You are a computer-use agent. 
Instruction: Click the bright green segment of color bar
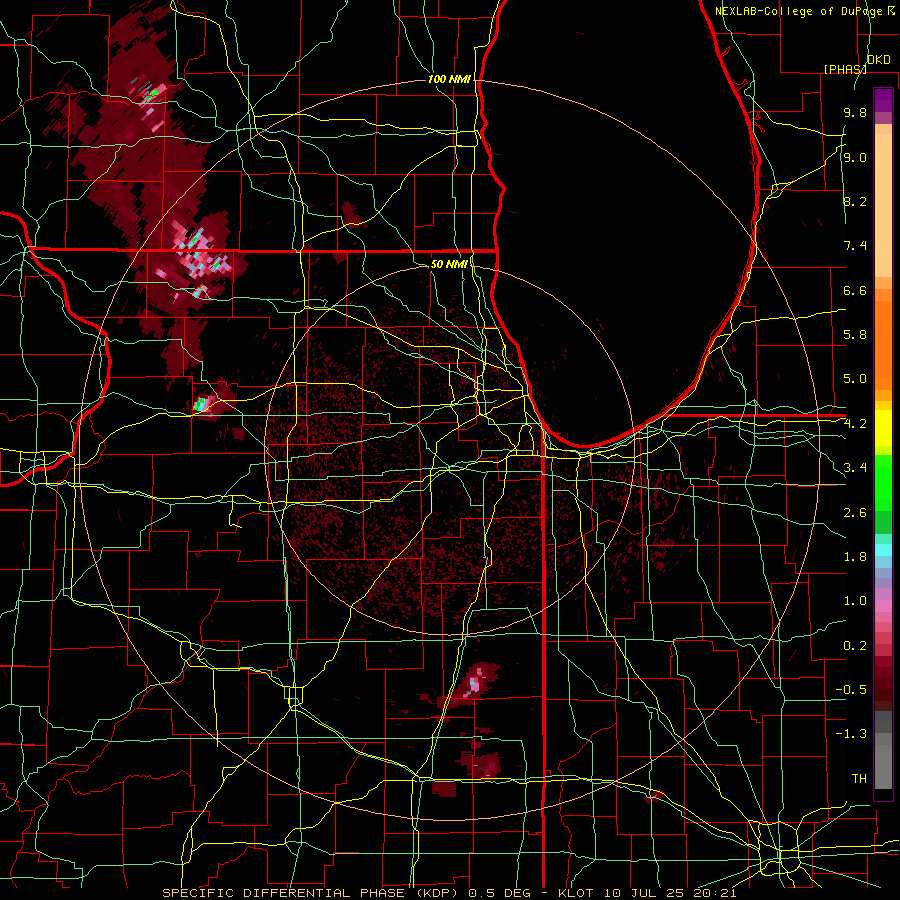[x=883, y=483]
